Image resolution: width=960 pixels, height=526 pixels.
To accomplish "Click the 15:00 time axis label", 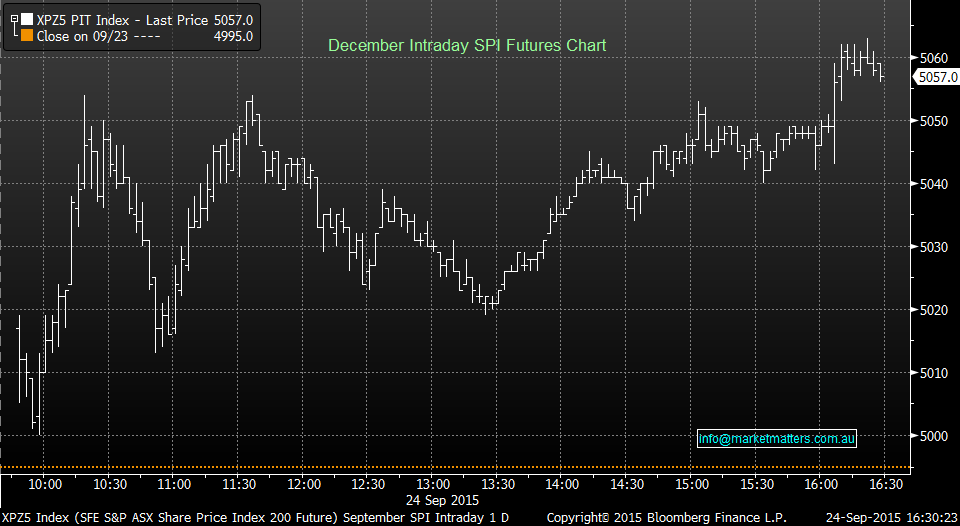I will [x=692, y=484].
